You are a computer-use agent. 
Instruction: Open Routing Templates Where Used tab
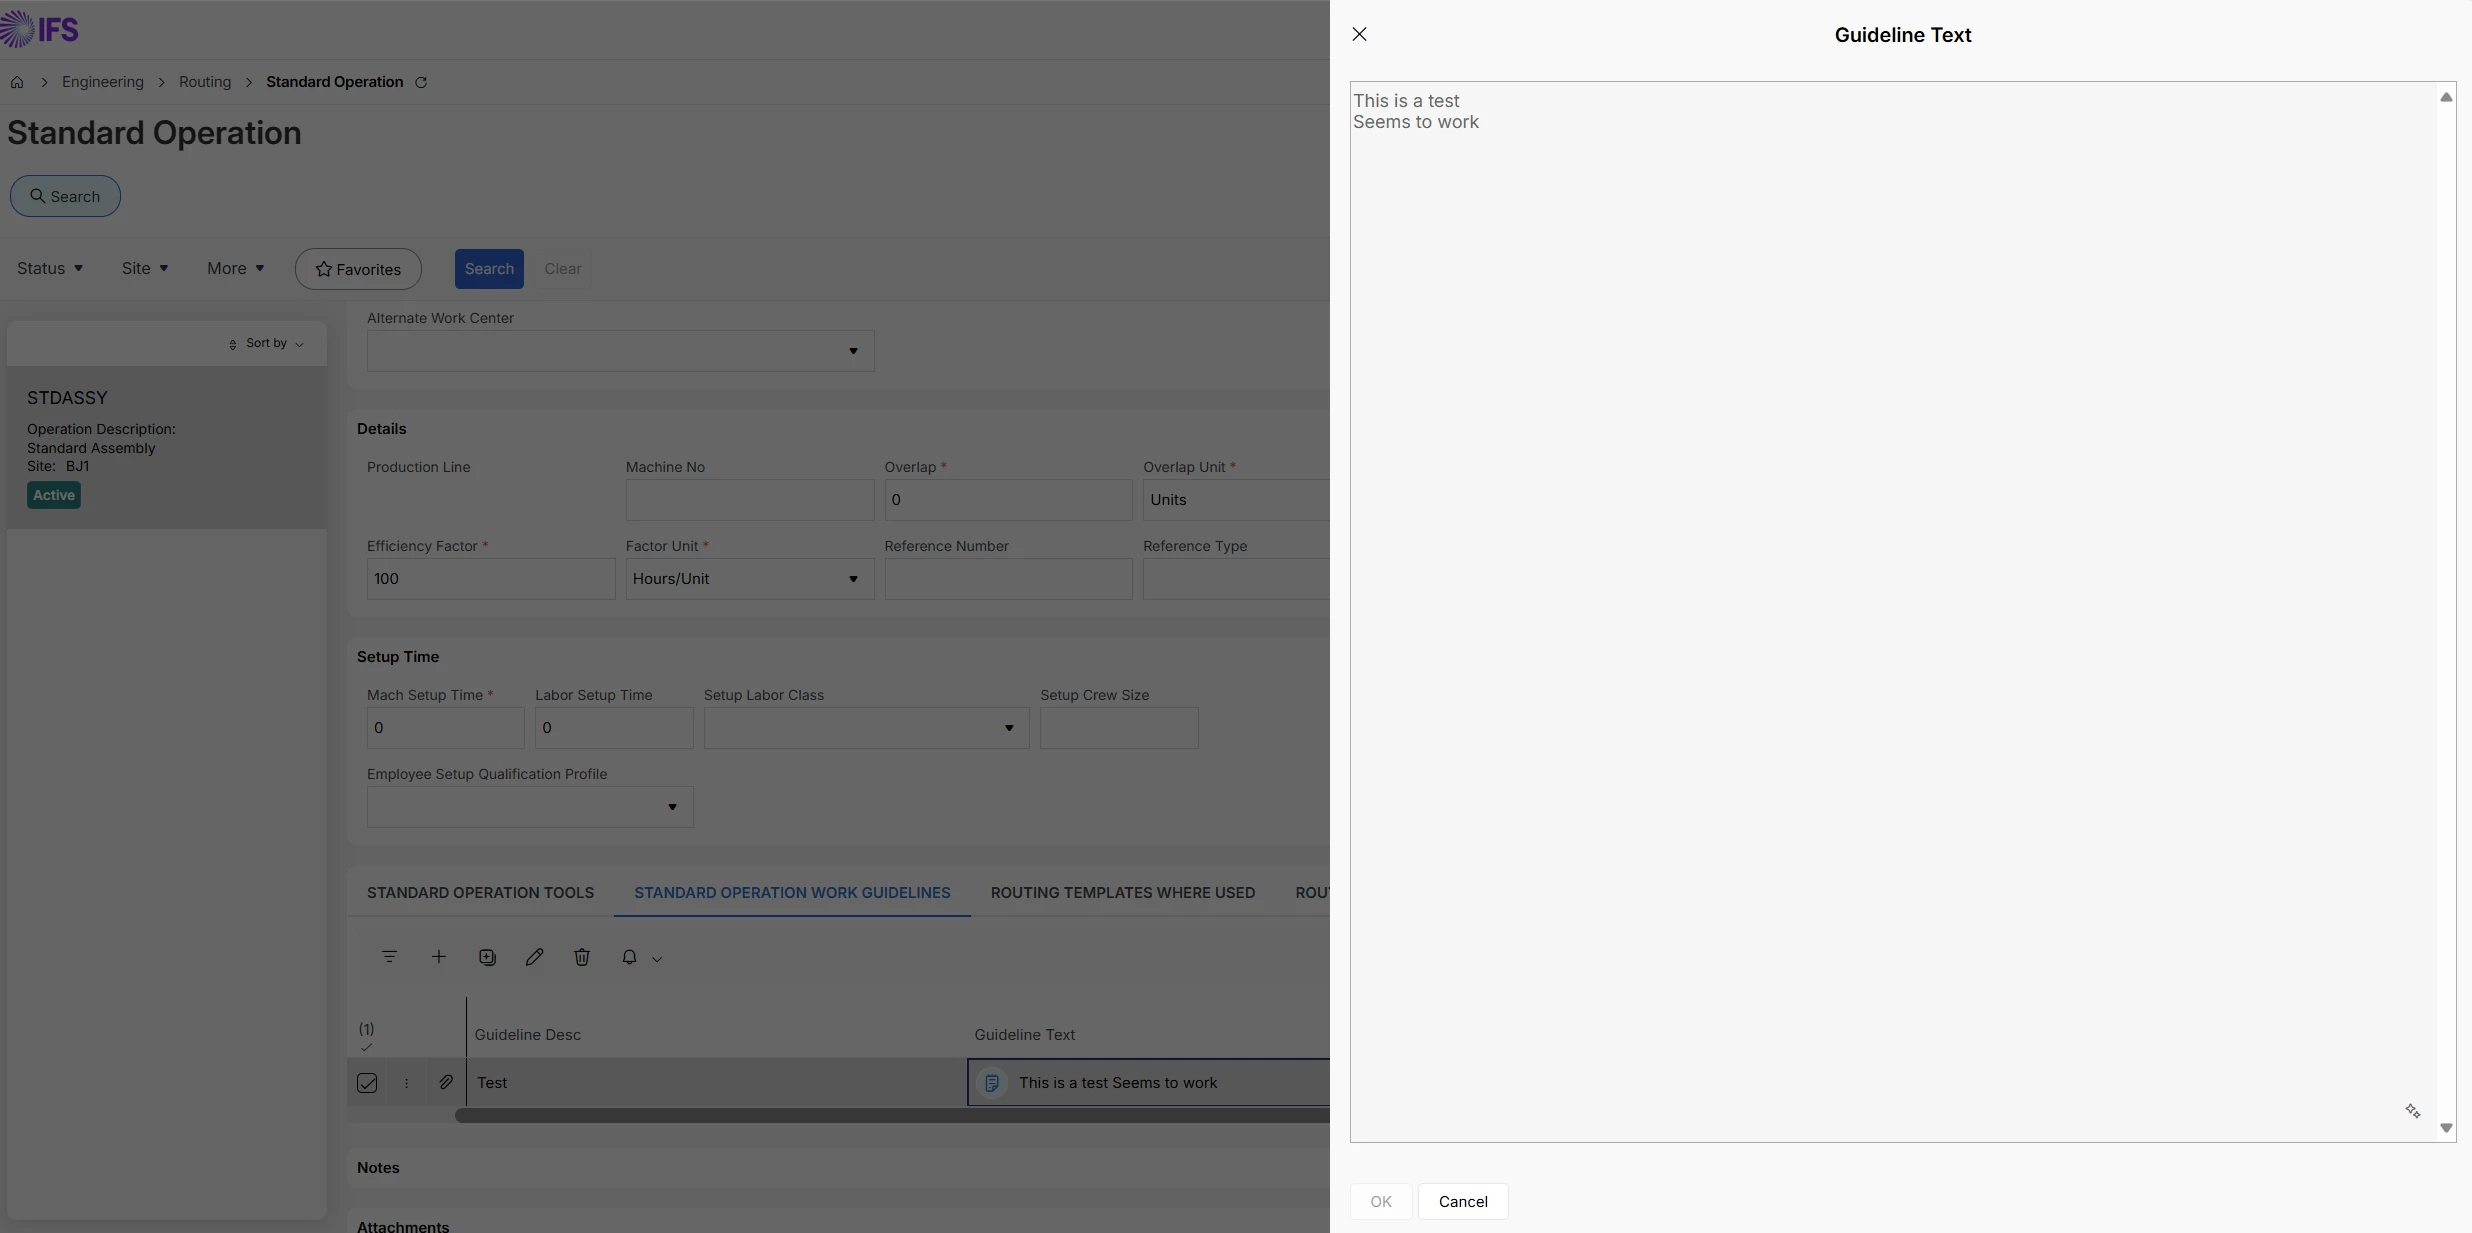1122,892
